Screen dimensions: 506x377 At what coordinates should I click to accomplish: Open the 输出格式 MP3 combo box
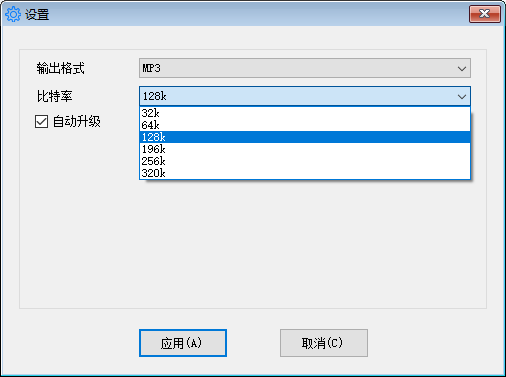tap(305, 68)
